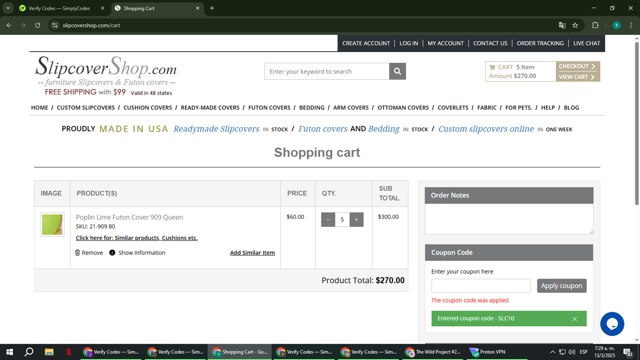
Task: Open the tab search dropdown
Action: coord(8,8)
